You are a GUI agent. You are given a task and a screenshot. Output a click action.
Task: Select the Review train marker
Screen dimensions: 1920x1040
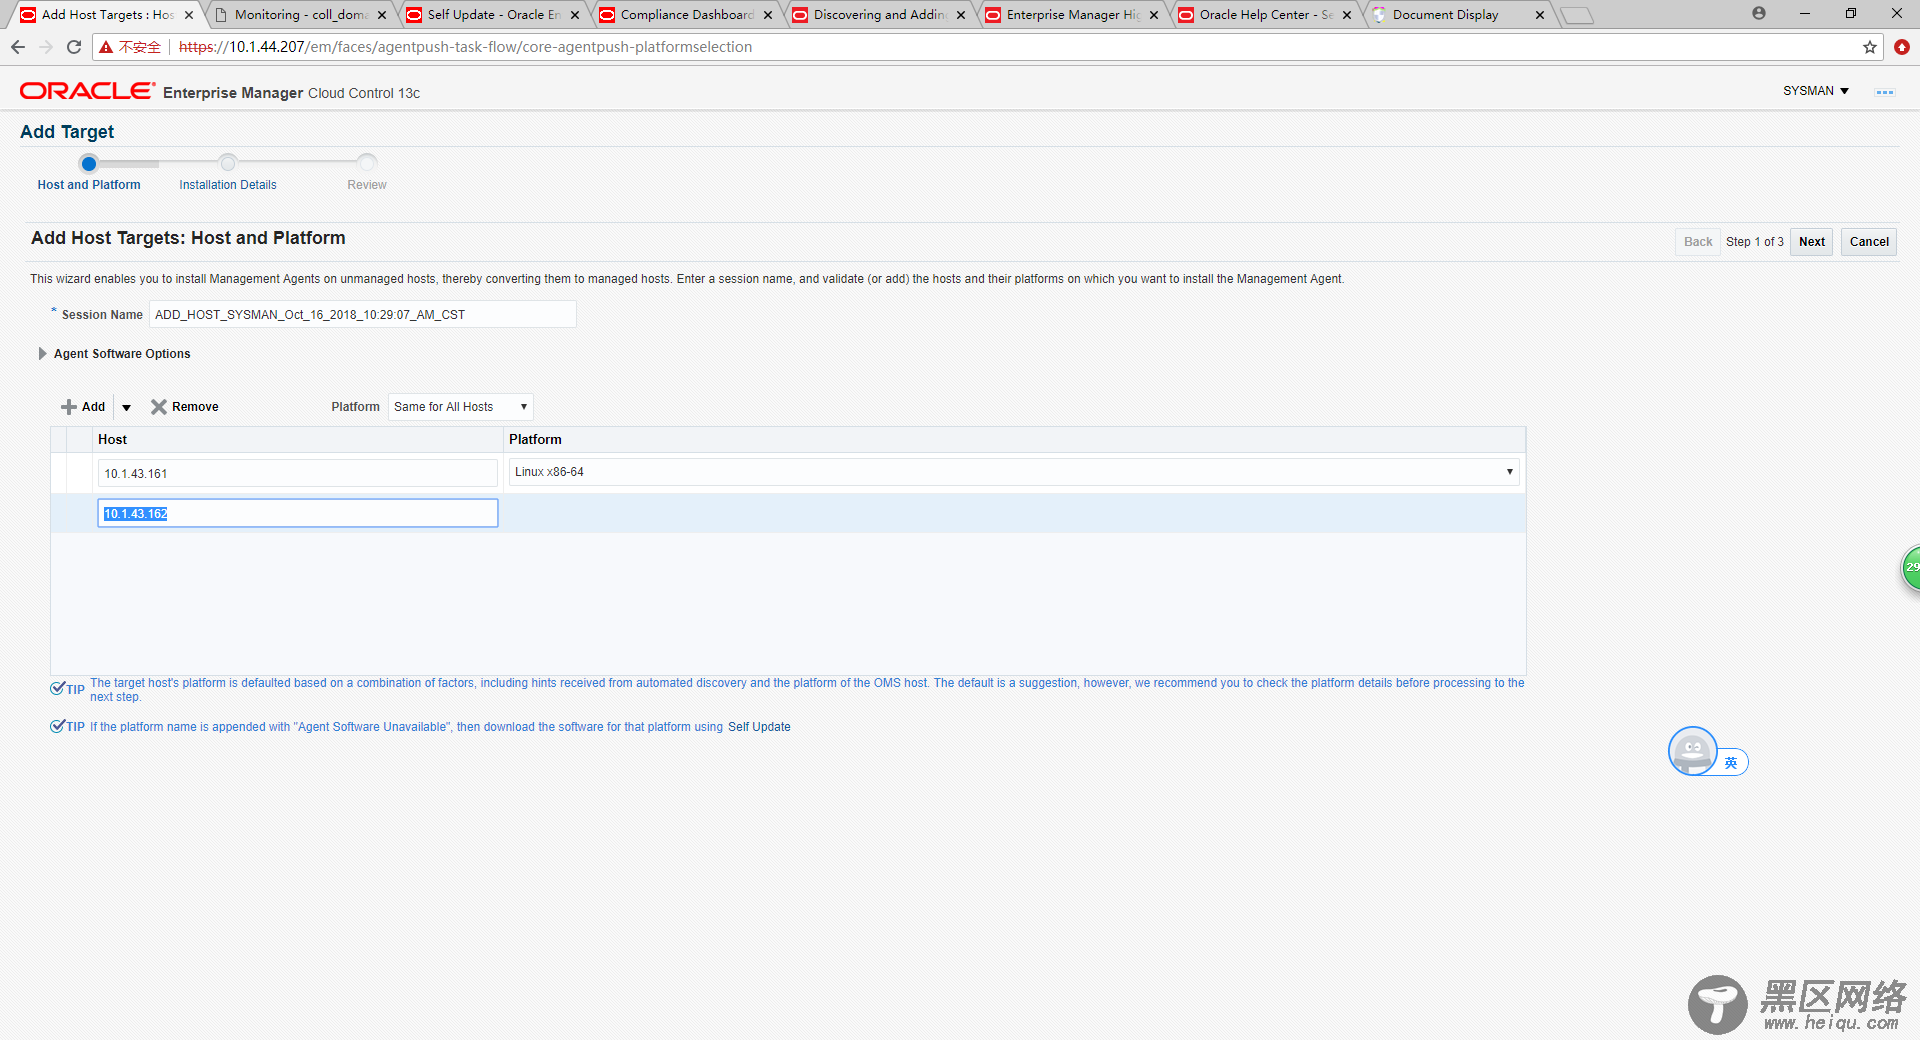(x=367, y=163)
